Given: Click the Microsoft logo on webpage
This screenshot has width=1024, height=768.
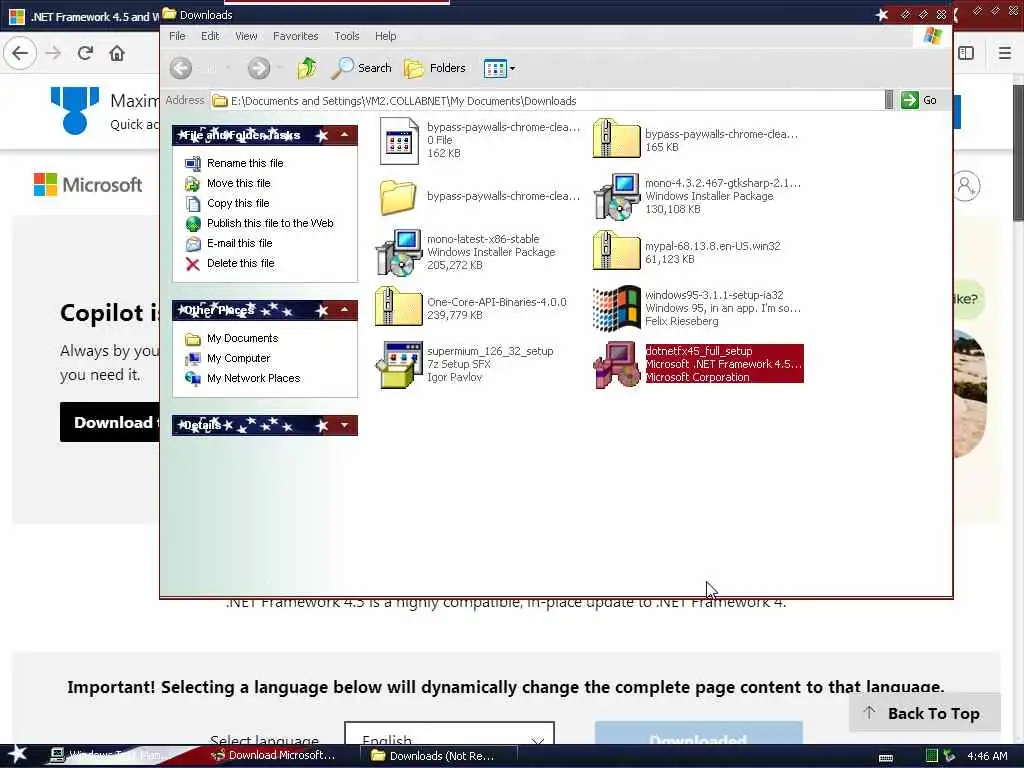Looking at the screenshot, I should click(x=88, y=185).
